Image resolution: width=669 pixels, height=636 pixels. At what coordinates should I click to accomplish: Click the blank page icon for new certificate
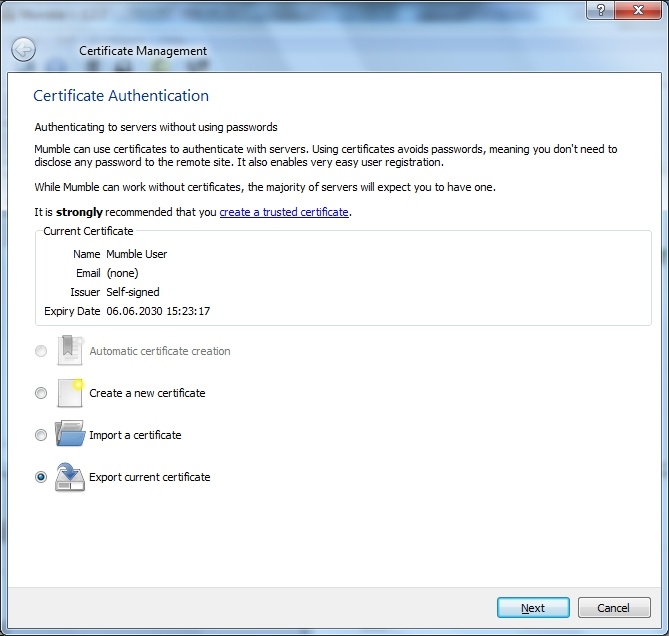pyautogui.click(x=70, y=393)
